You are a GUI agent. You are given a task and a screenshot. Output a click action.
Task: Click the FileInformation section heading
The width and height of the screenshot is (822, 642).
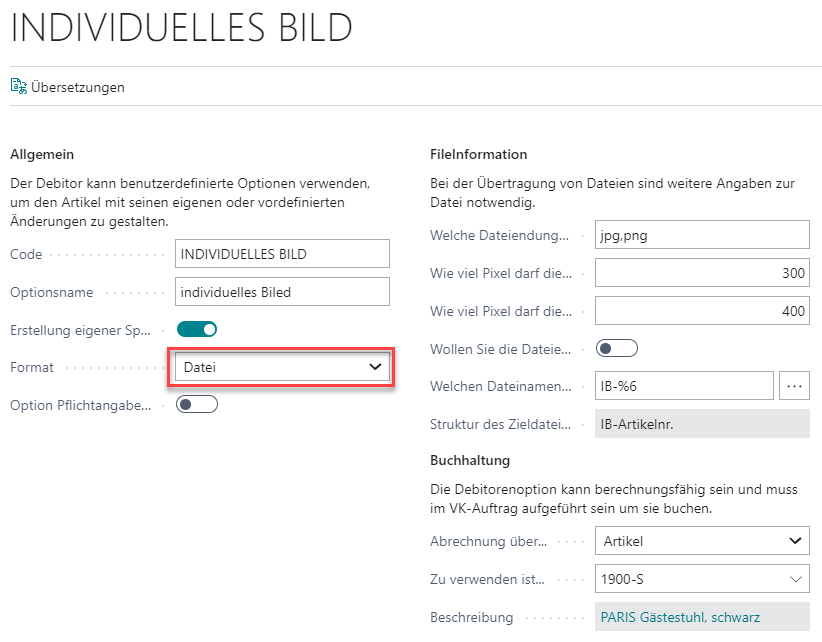coord(478,154)
